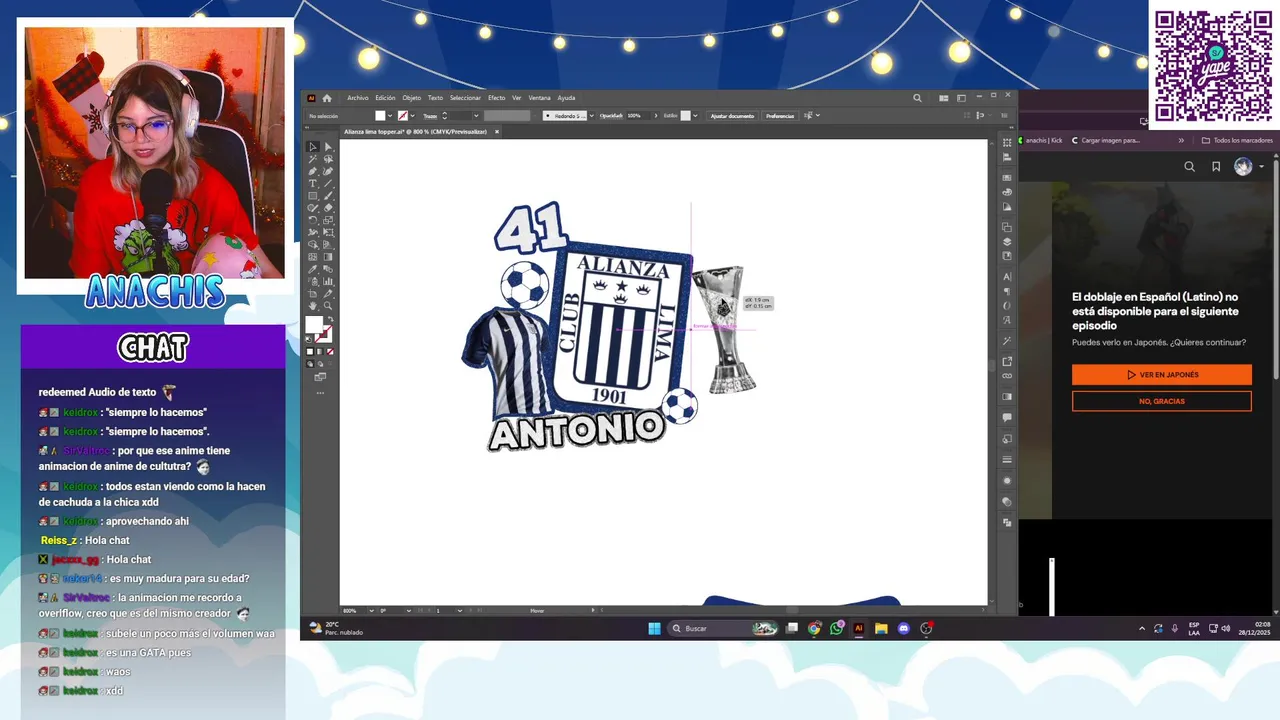Click Illustrator home icon
This screenshot has height=720, width=1280.
click(x=327, y=98)
